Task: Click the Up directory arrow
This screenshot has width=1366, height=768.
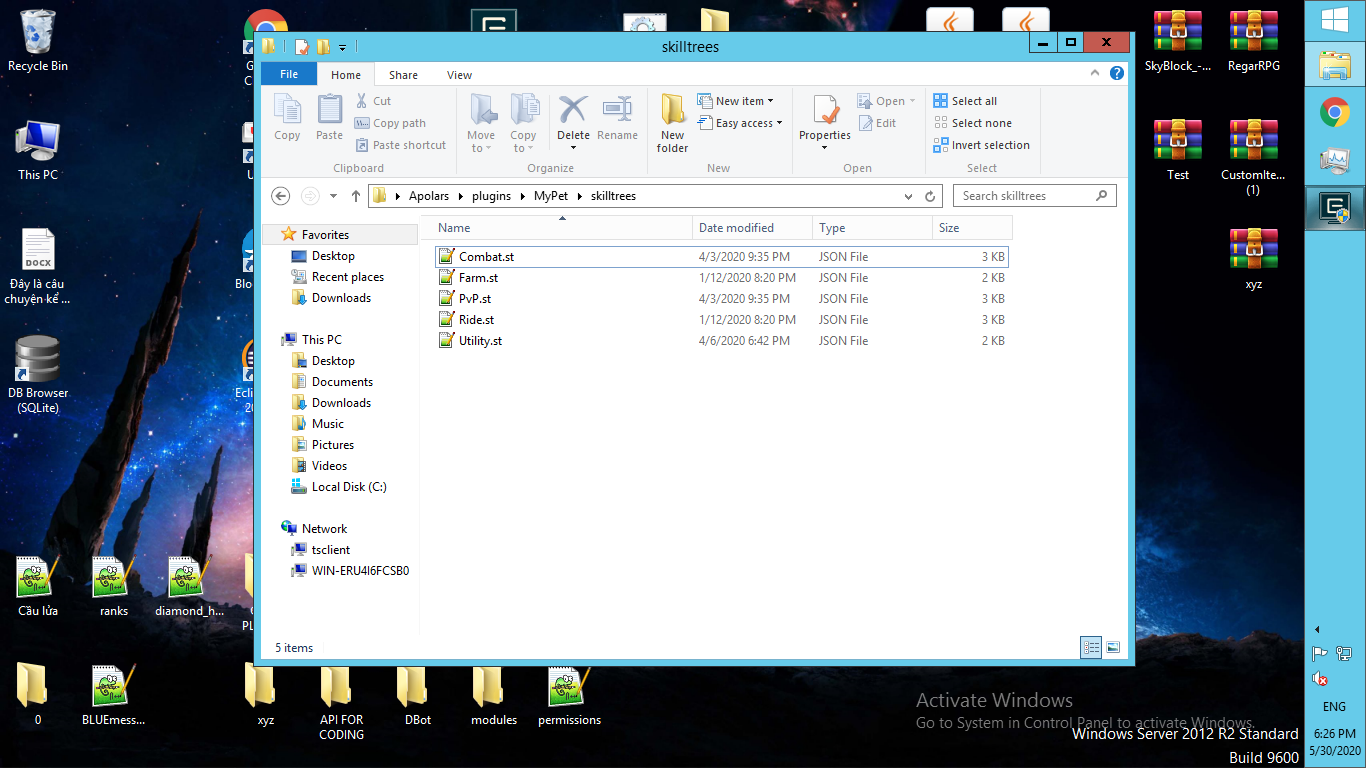Action: [x=355, y=196]
